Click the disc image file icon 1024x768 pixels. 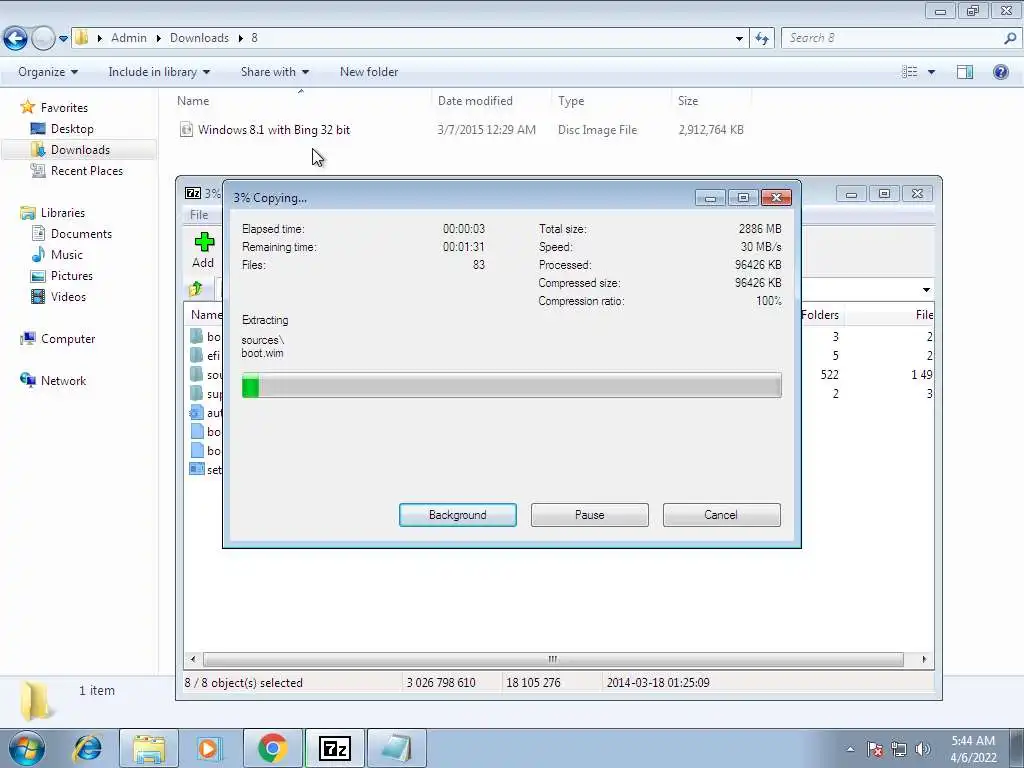tap(186, 129)
